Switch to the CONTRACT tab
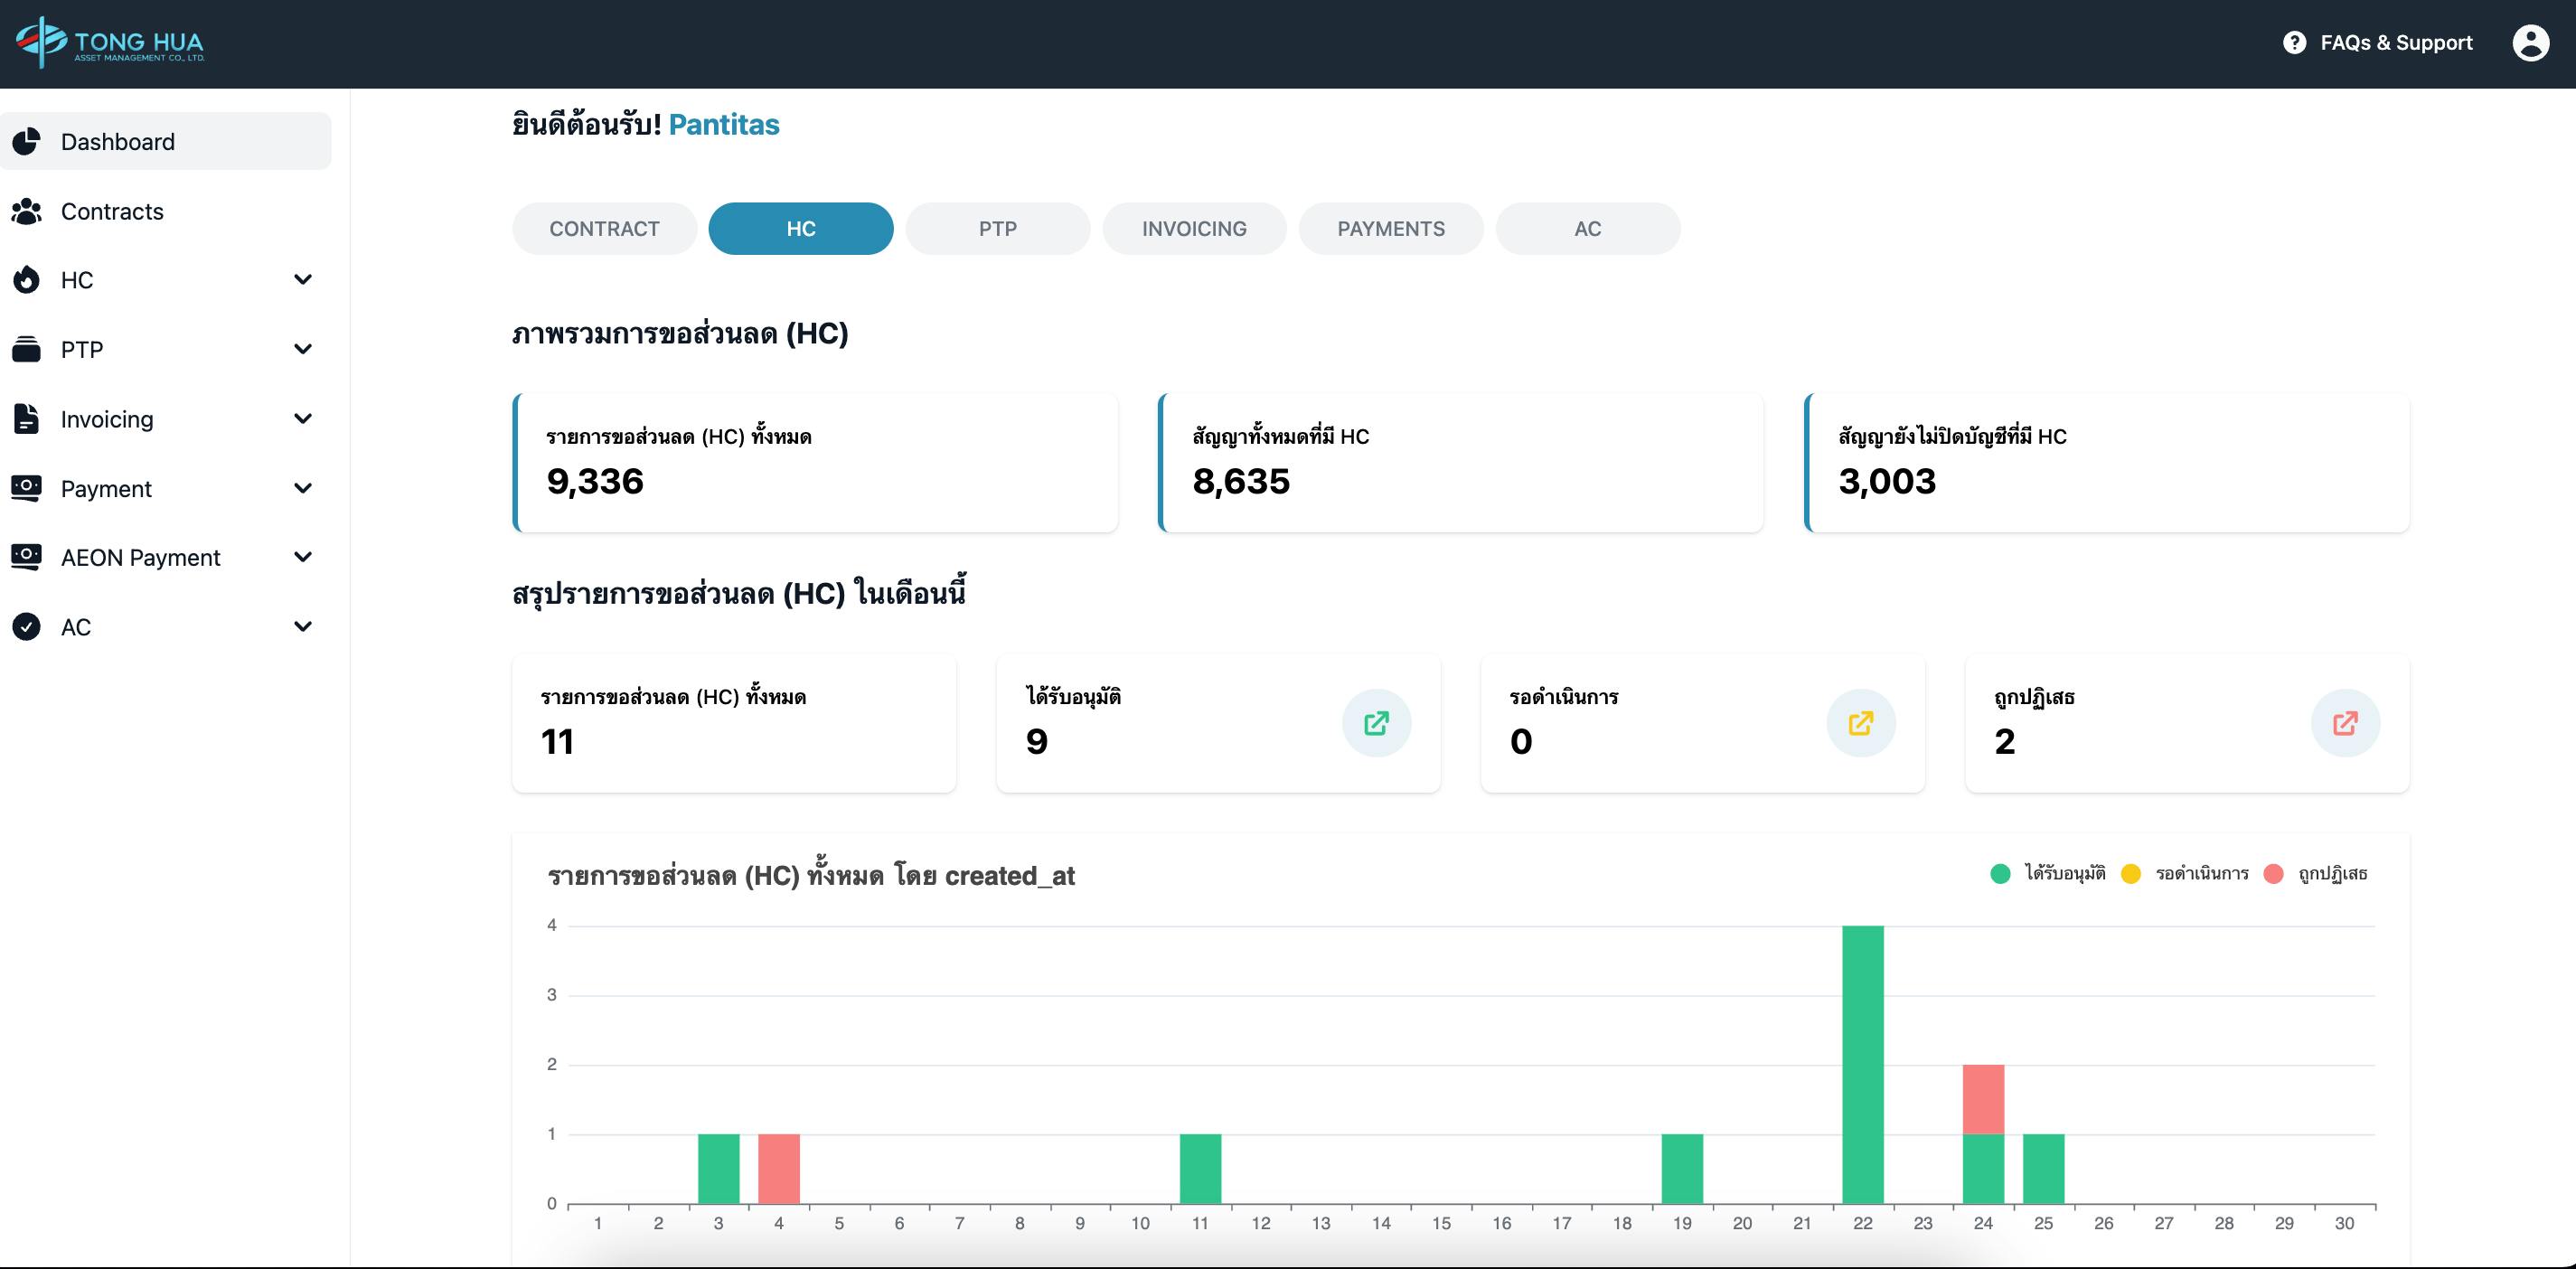This screenshot has width=2576, height=1269. pos(604,229)
